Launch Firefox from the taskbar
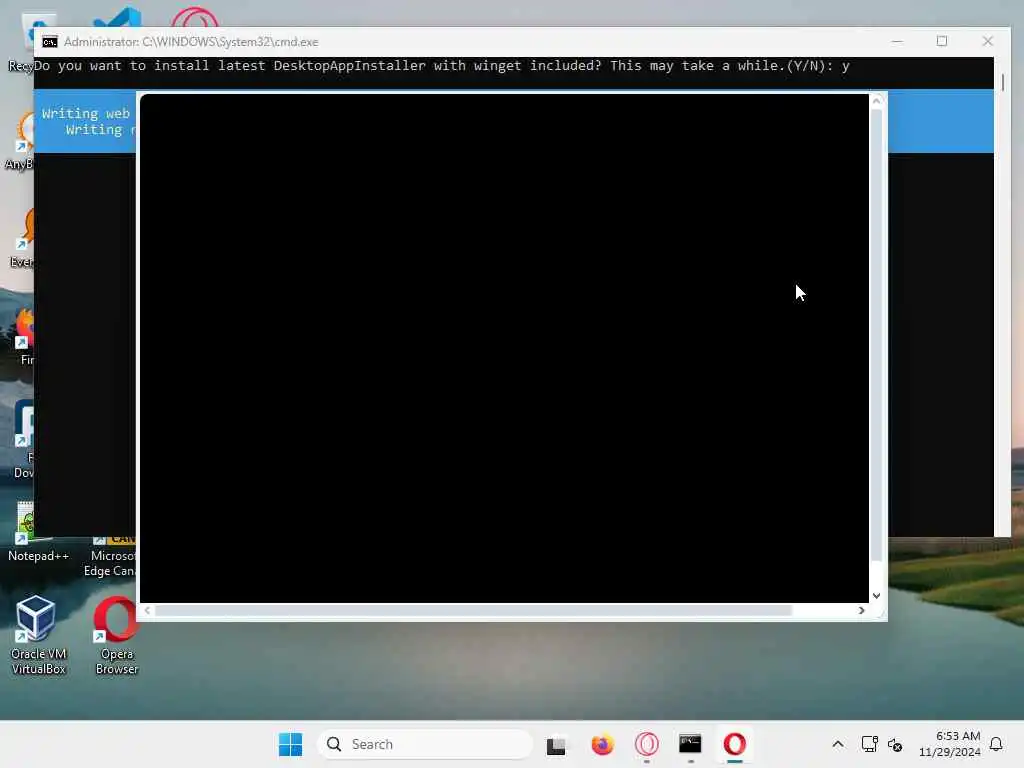The height and width of the screenshot is (768, 1024). tap(602, 744)
